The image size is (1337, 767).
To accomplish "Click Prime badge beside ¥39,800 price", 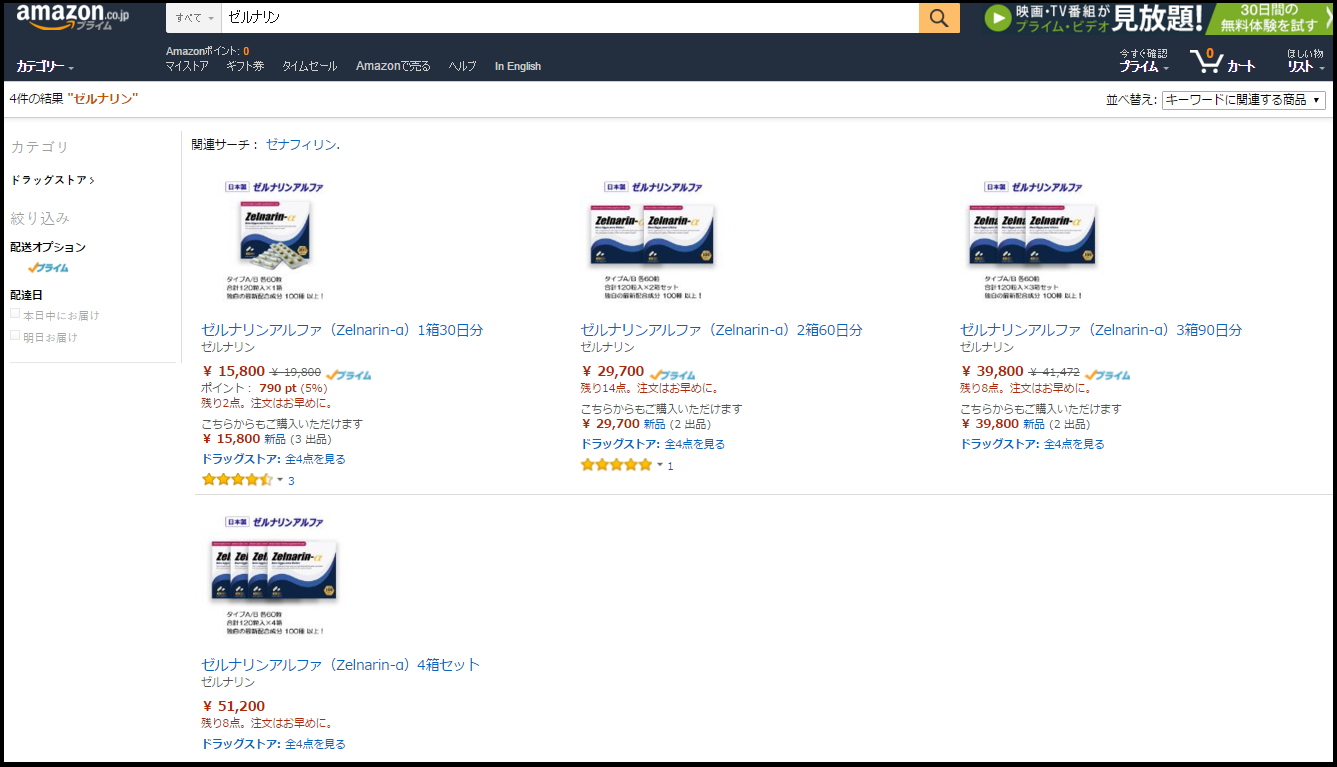I will (x=1108, y=375).
